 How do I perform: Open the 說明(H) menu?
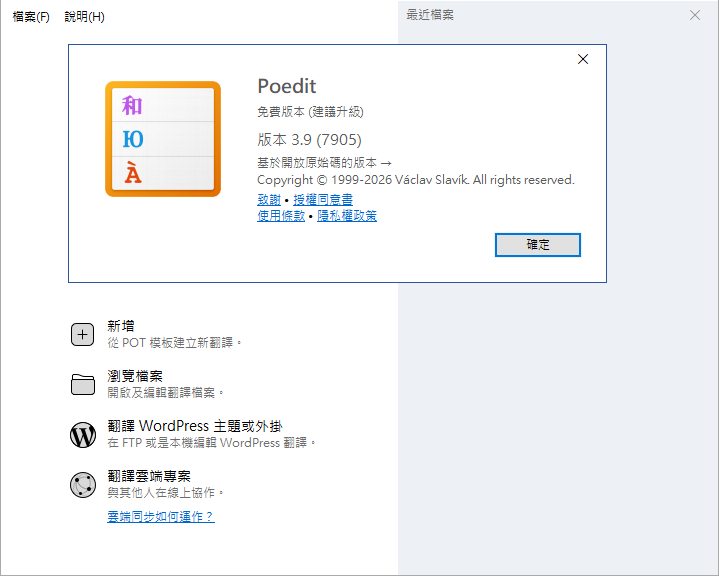[x=84, y=17]
